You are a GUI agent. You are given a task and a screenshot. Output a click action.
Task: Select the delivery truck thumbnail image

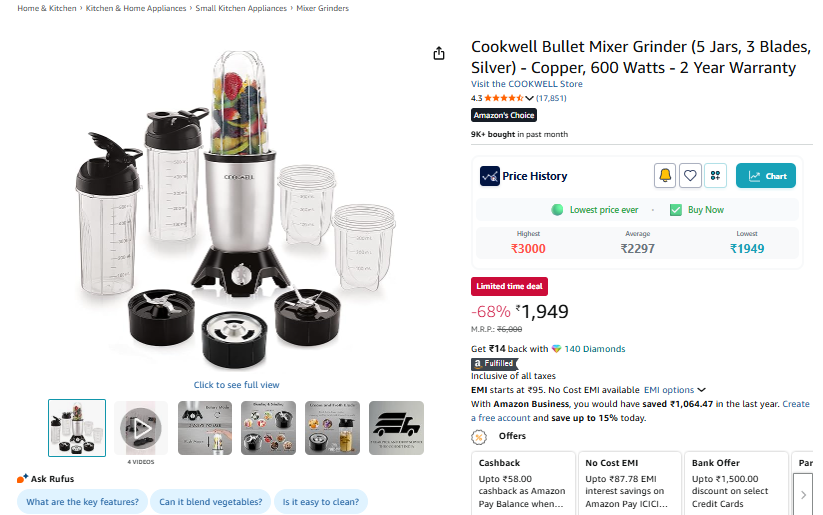396,428
